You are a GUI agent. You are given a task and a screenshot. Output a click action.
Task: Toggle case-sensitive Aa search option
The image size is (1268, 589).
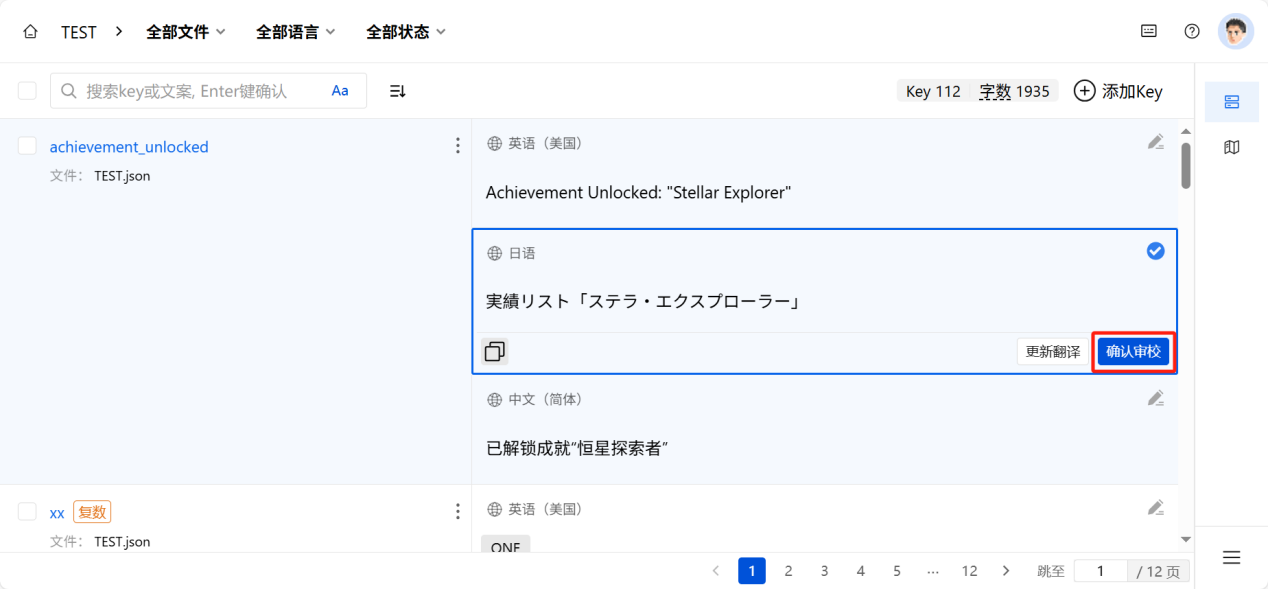340,91
